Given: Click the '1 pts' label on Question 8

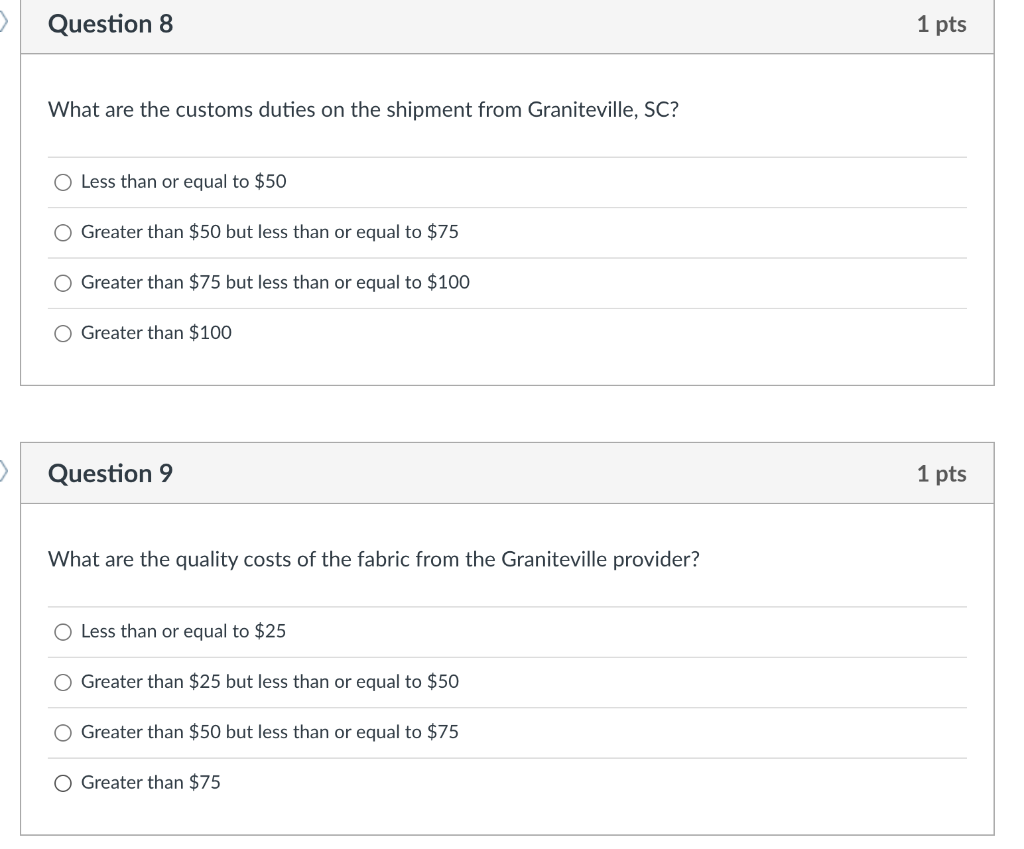Looking at the screenshot, I should click(941, 24).
